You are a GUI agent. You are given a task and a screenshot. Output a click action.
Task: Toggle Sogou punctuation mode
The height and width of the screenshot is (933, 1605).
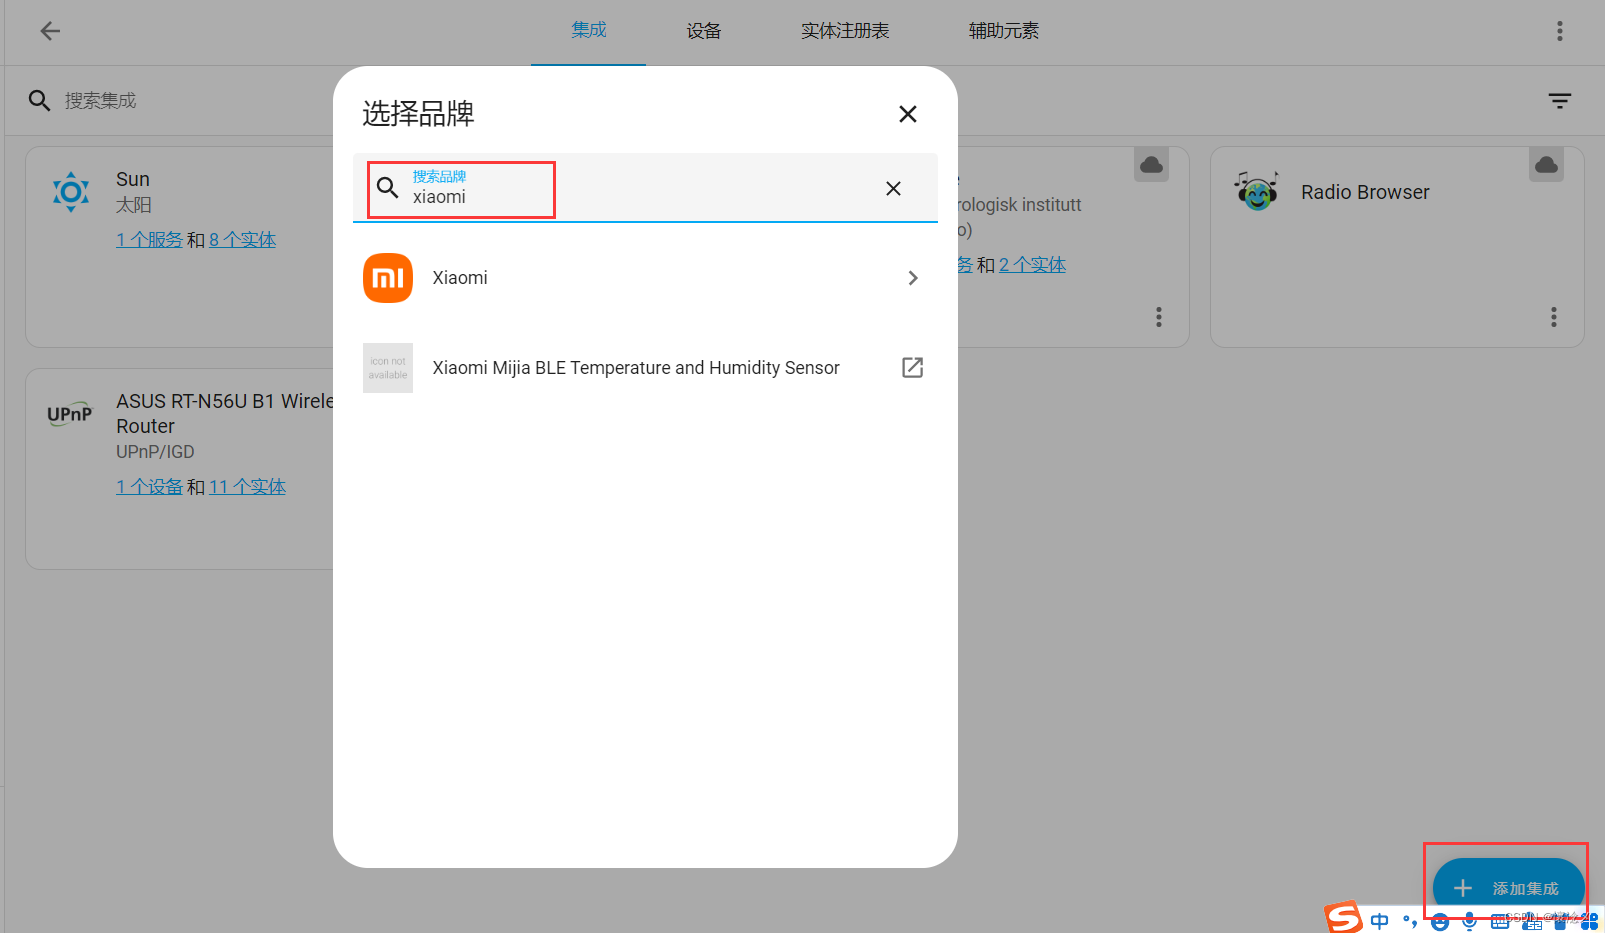pos(1410,921)
